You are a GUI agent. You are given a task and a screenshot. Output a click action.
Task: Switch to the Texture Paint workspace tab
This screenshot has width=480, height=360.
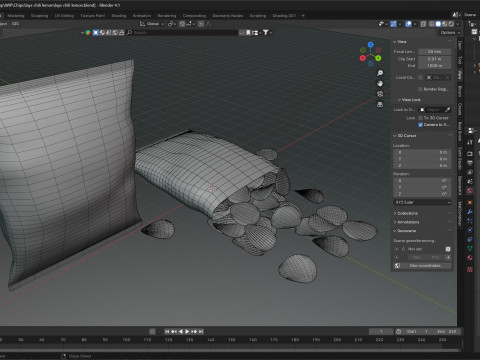click(x=93, y=16)
